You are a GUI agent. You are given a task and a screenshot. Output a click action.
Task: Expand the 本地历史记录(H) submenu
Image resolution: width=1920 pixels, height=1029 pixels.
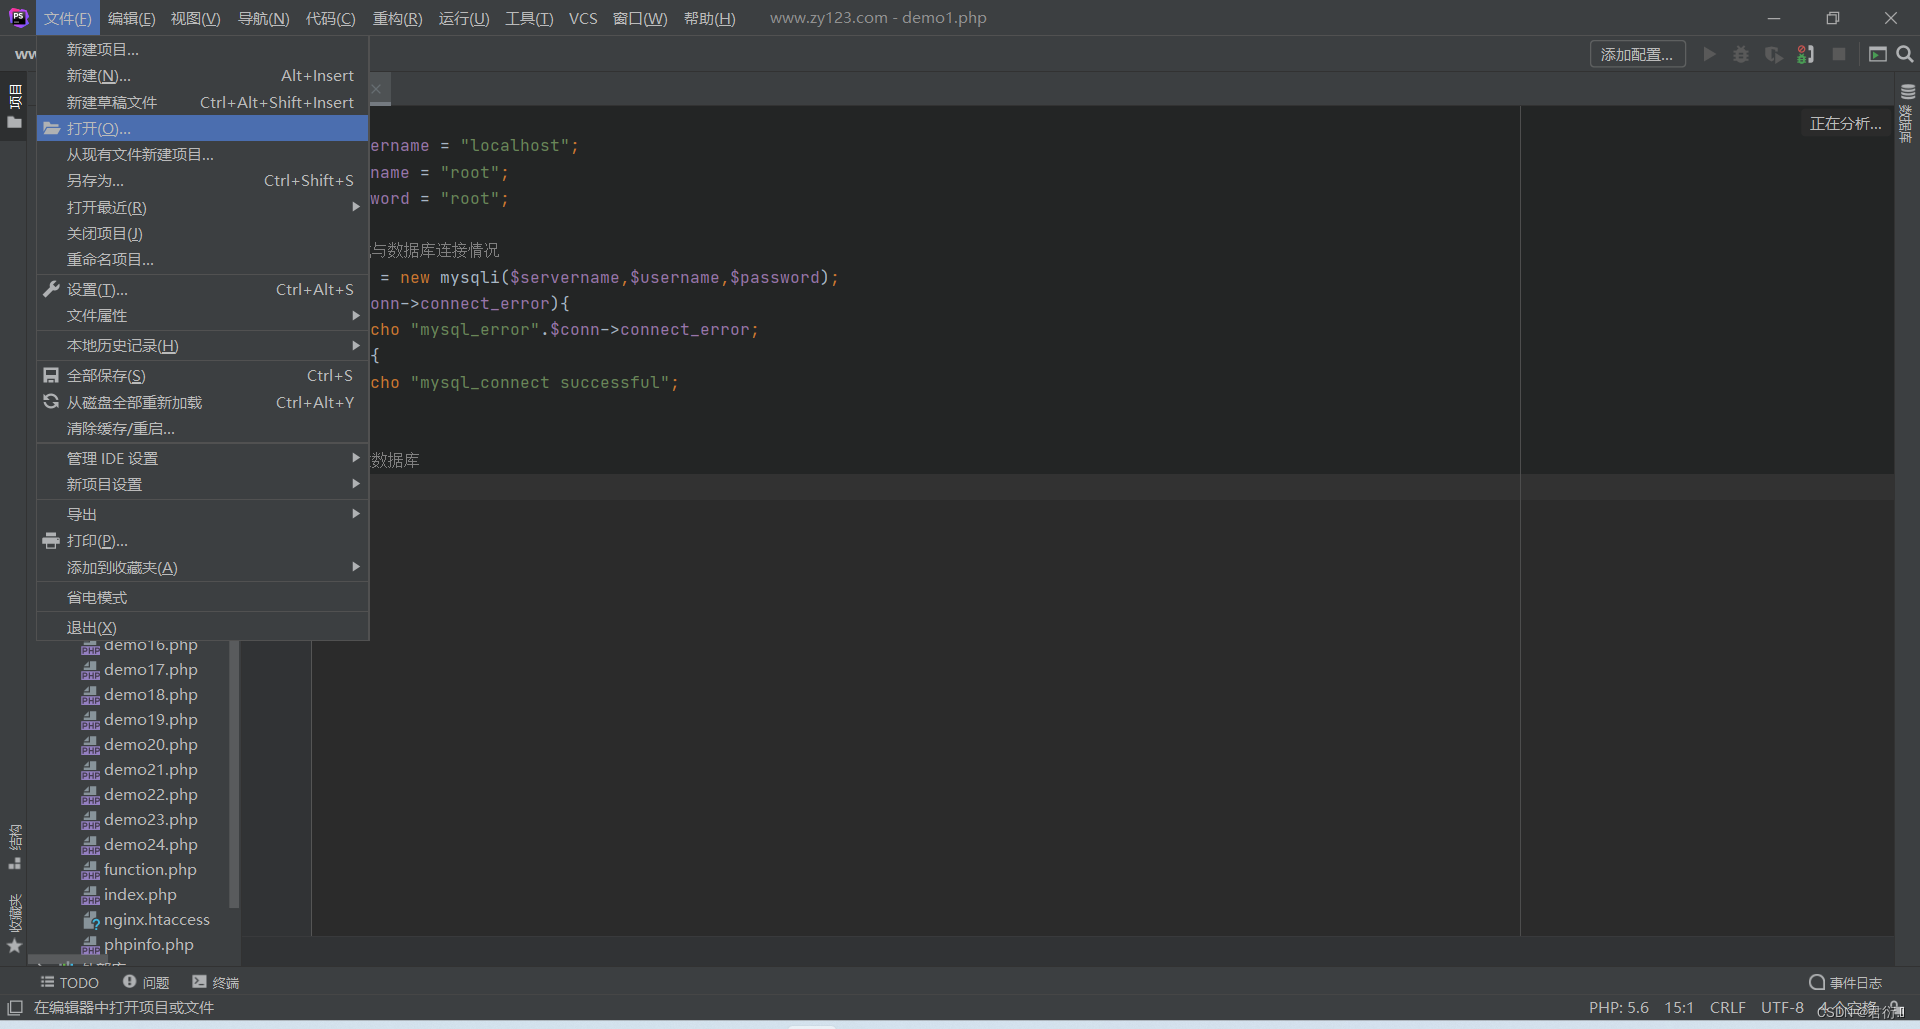point(203,345)
